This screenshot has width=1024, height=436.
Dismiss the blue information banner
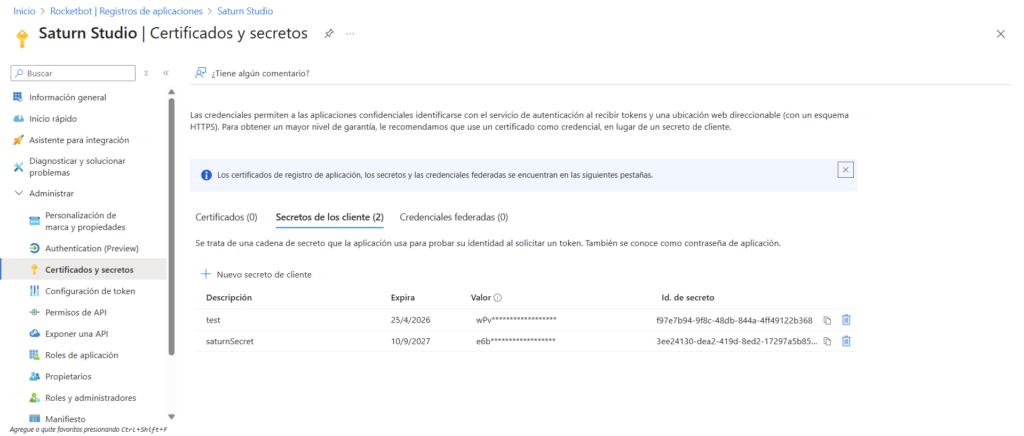click(845, 170)
